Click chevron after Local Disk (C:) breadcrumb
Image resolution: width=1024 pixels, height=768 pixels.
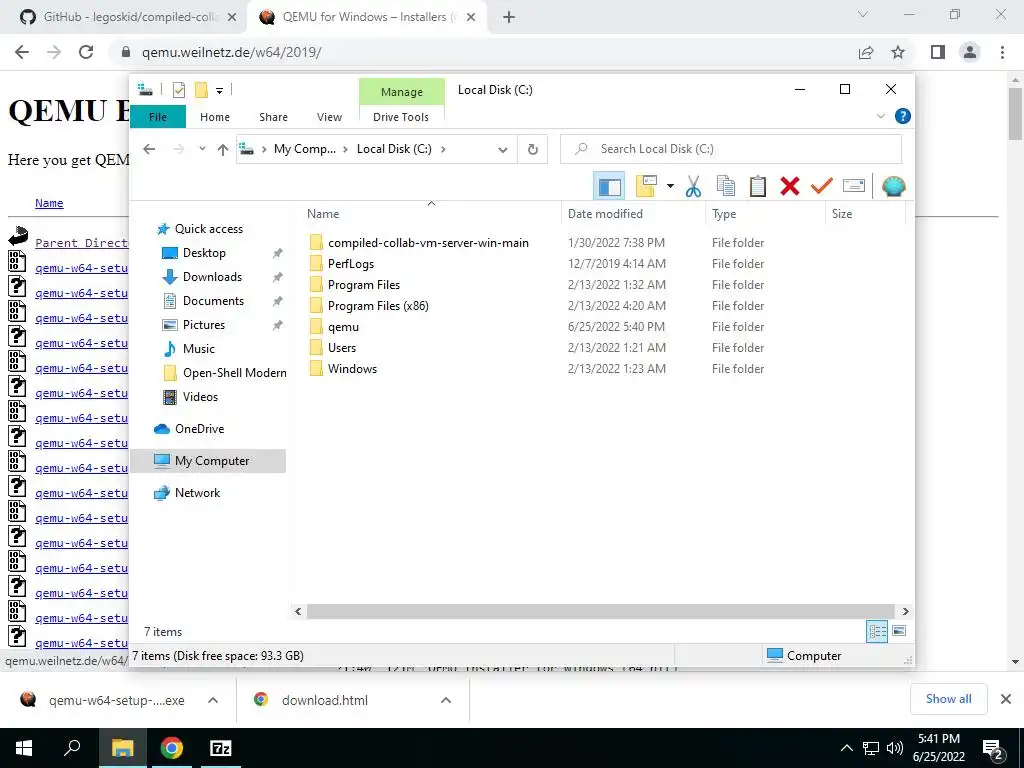tap(443, 149)
